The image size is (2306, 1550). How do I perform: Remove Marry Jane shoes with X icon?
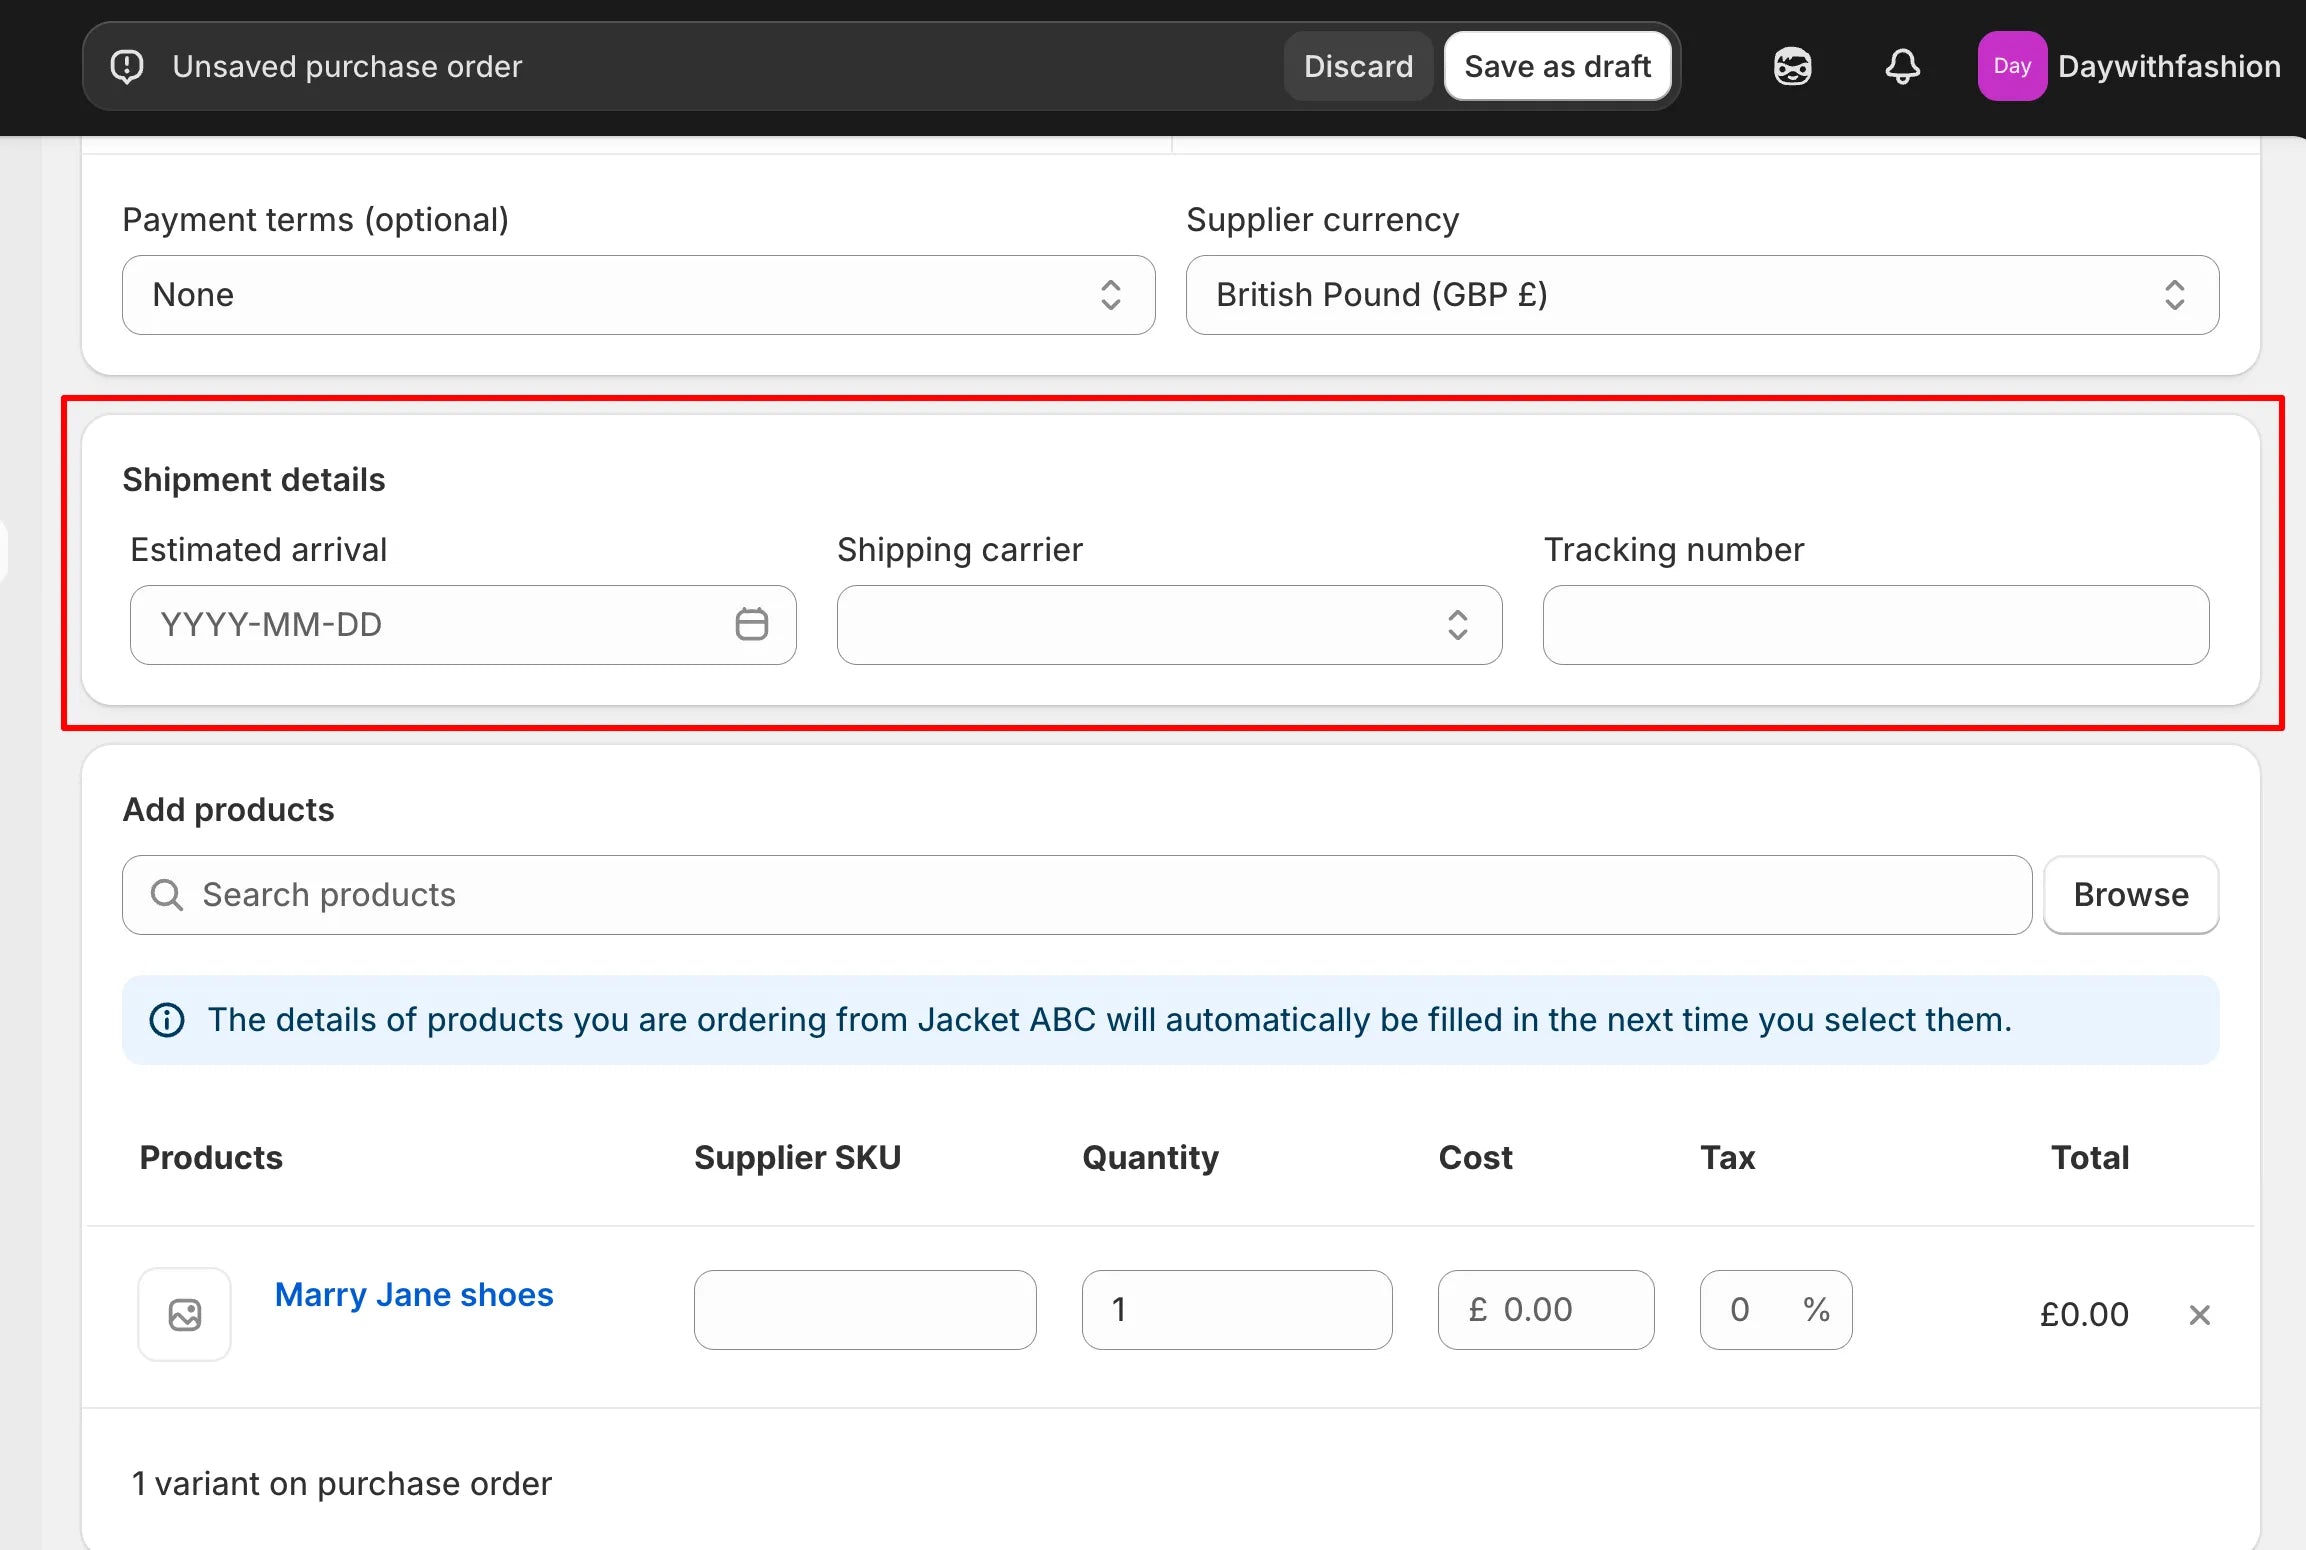click(x=2199, y=1315)
